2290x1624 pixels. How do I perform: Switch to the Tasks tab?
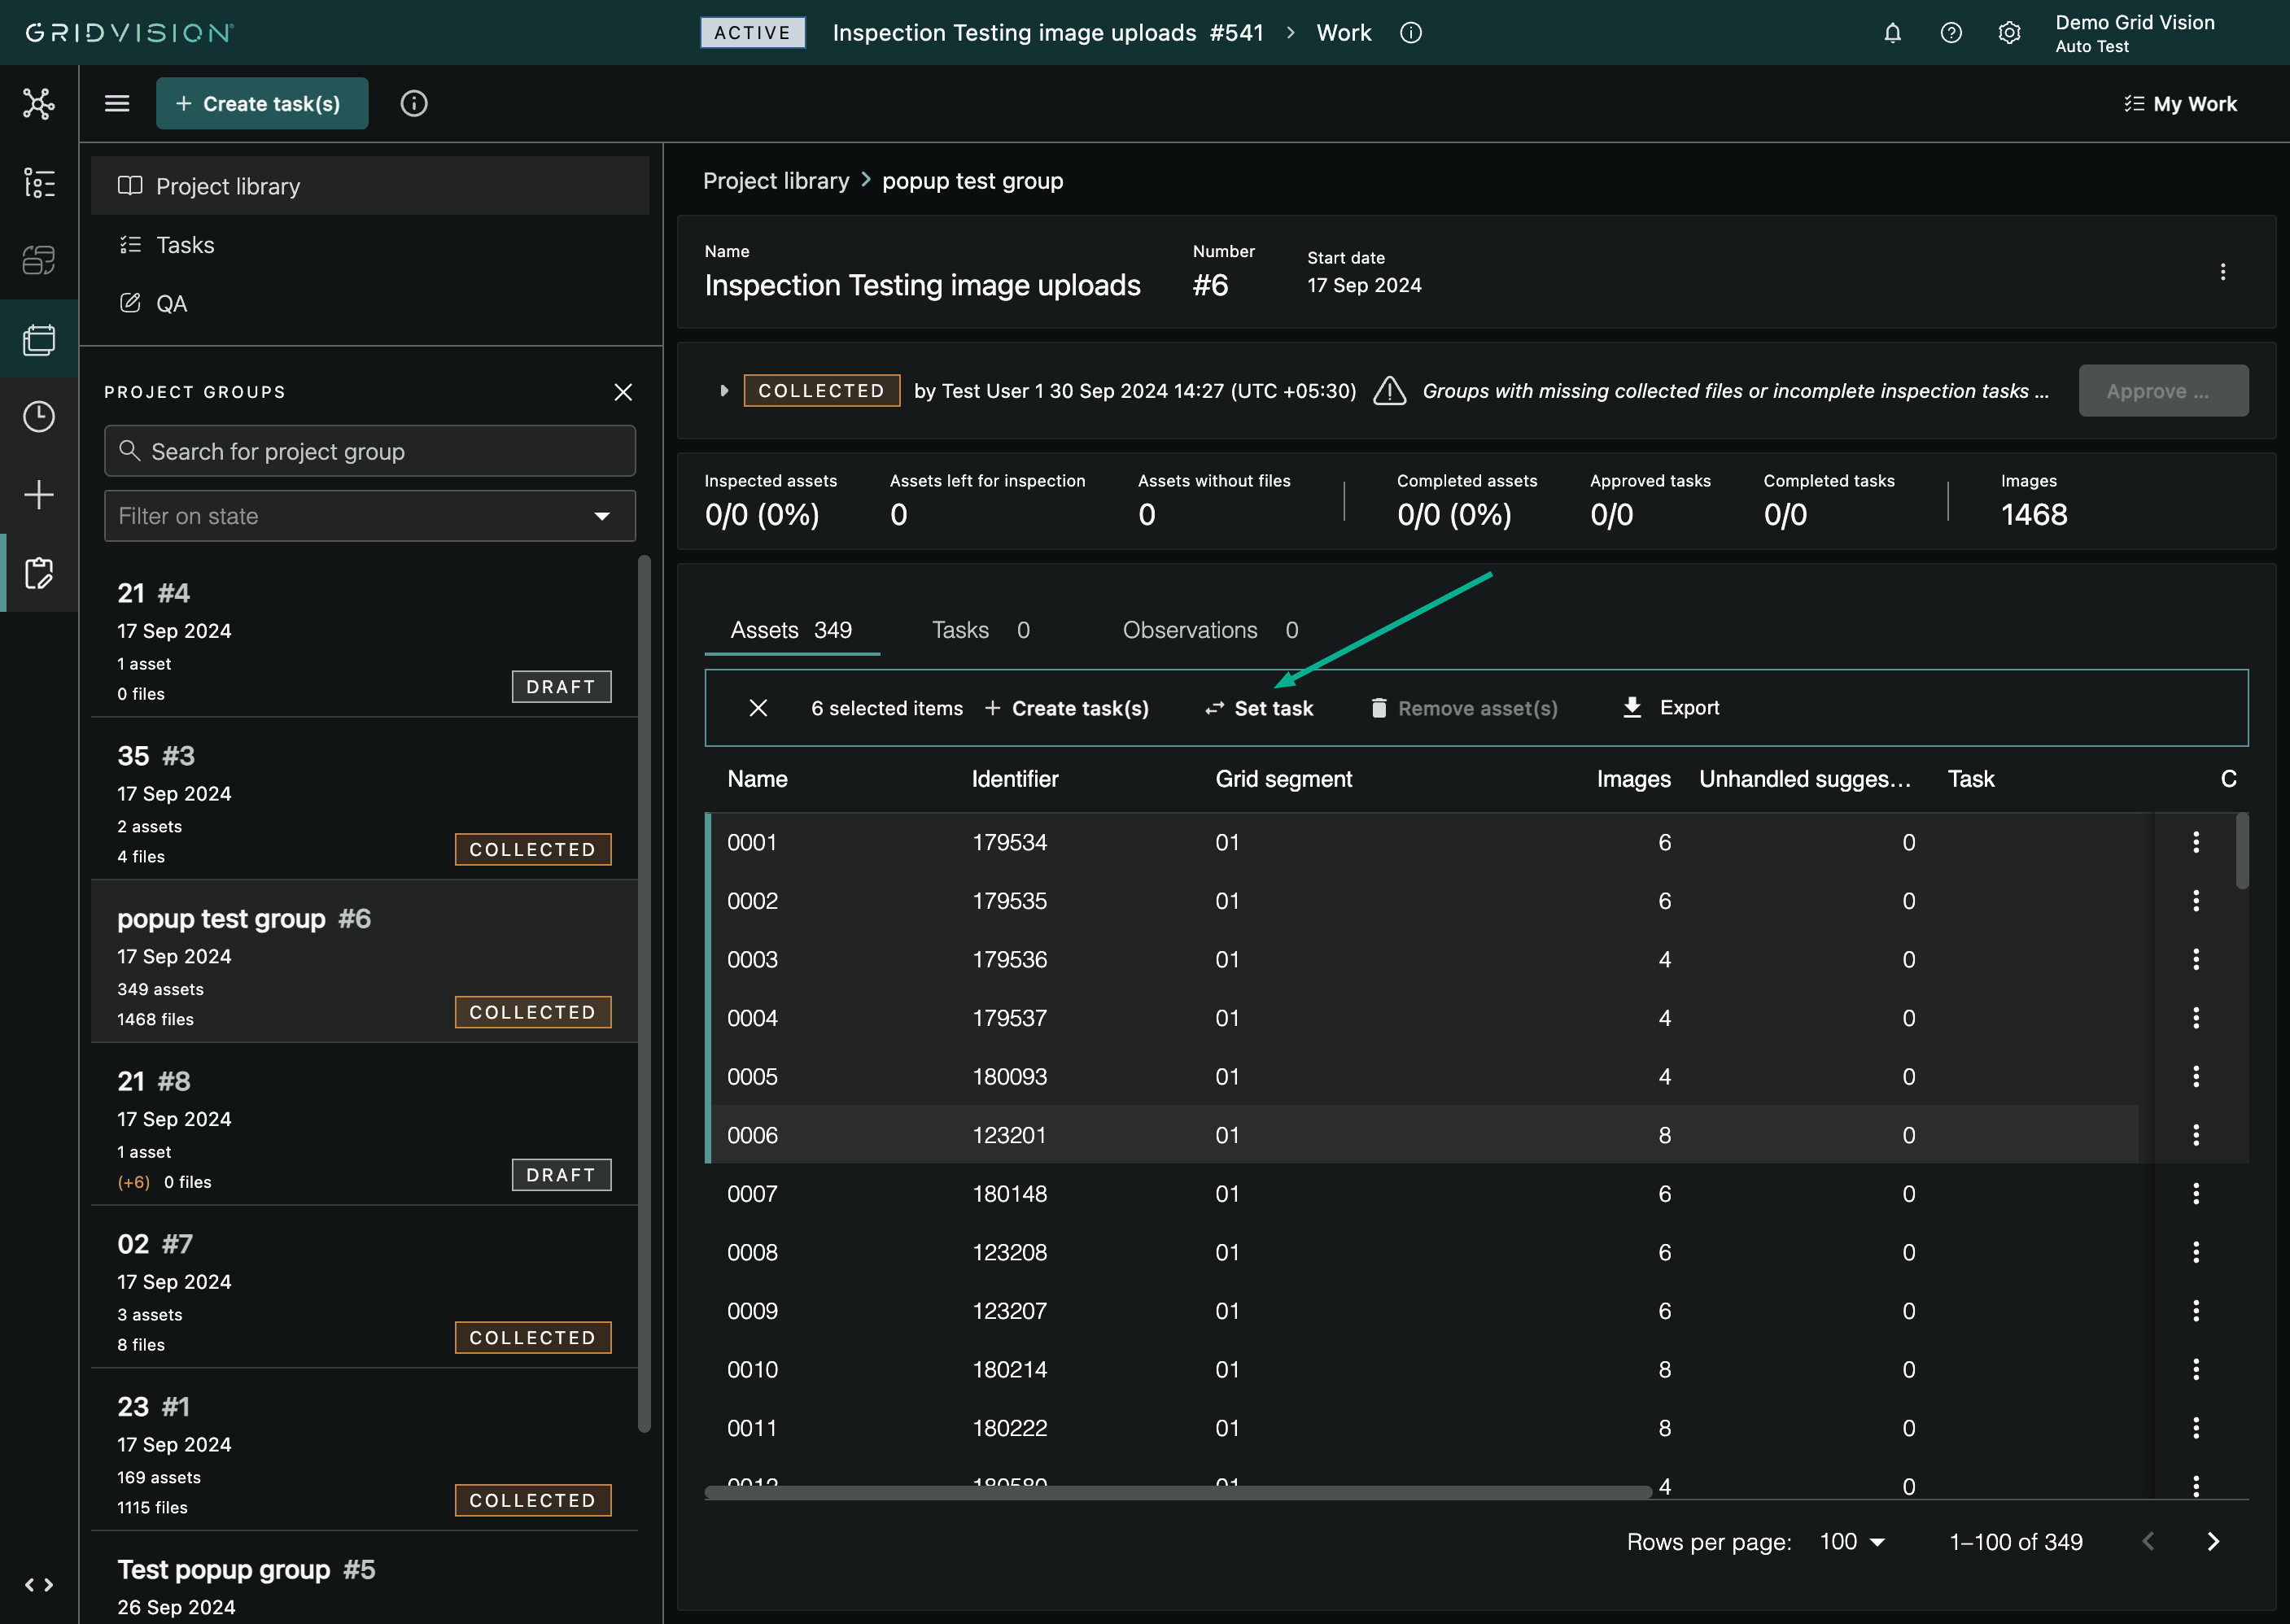coord(981,630)
